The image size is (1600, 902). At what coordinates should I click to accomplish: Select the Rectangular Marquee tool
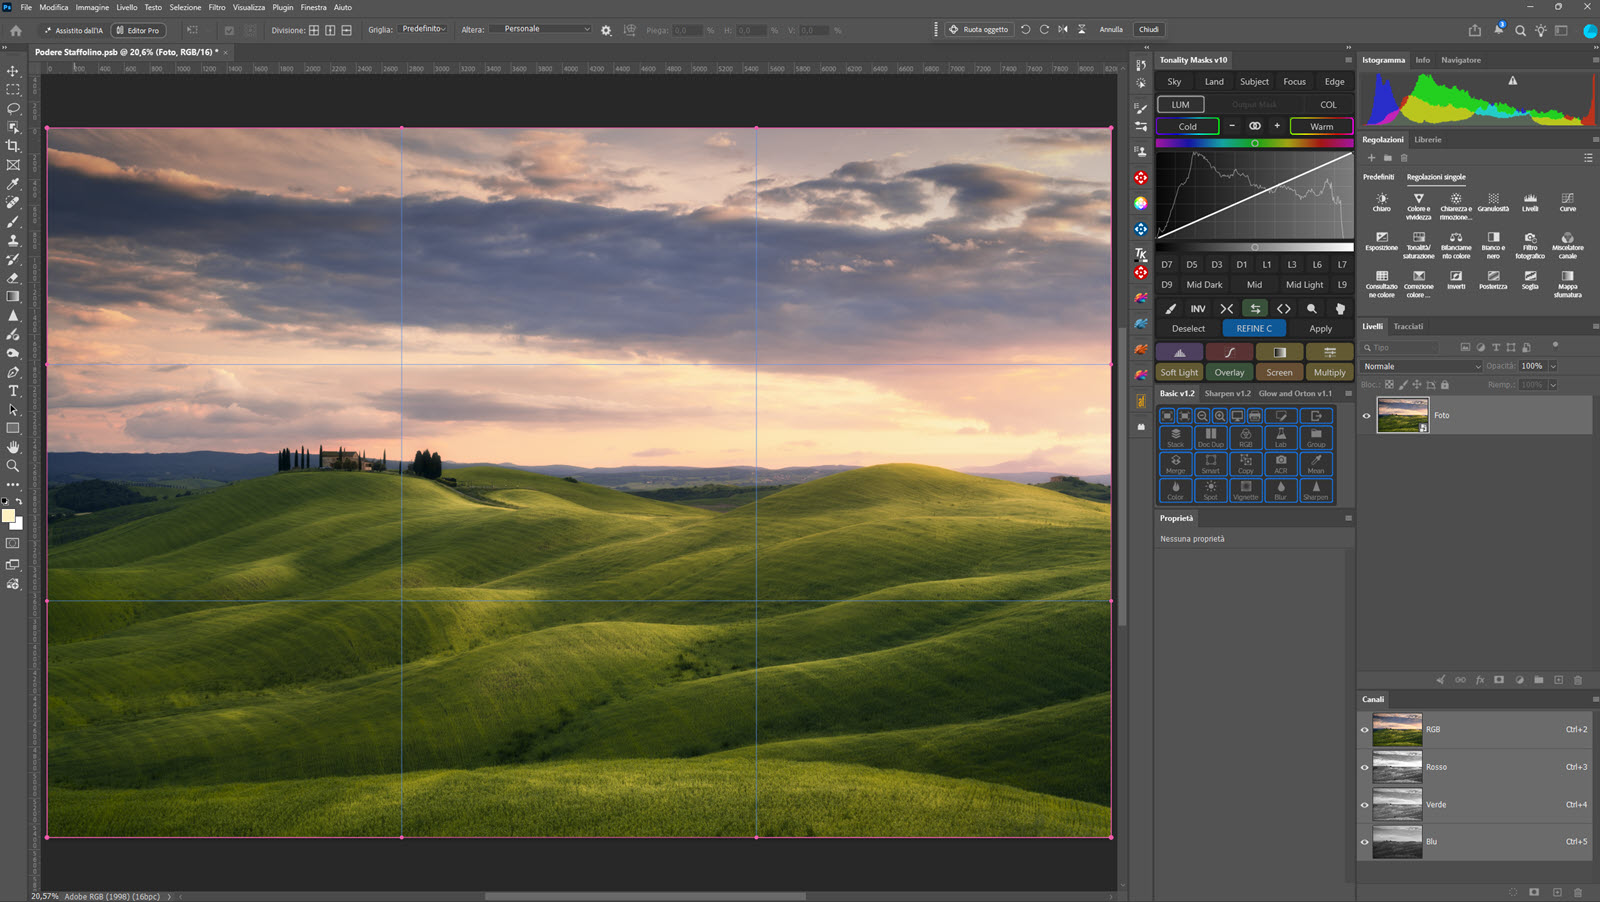[13, 90]
